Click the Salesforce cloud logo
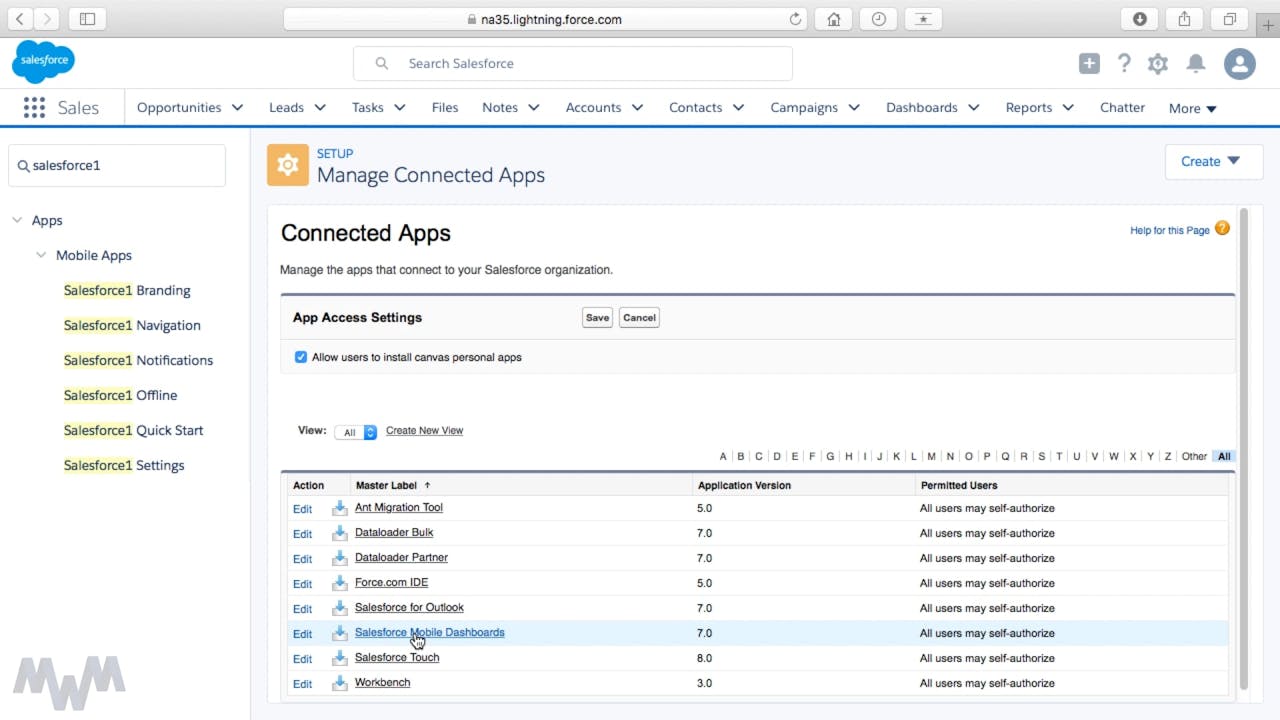The height and width of the screenshot is (720, 1280). (43, 62)
